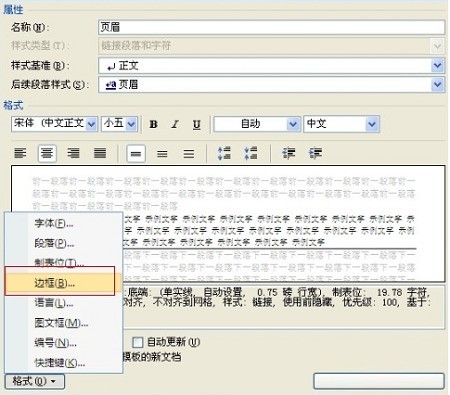
Task: Select center alignment icon
Action: pyautogui.click(x=47, y=154)
